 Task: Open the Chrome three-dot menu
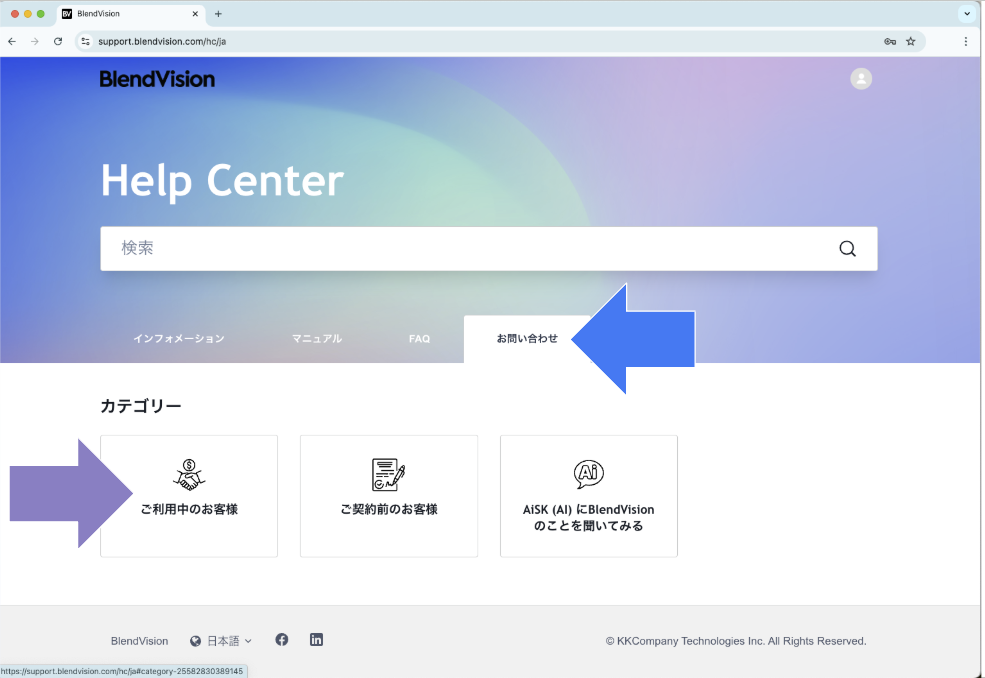[x=966, y=41]
